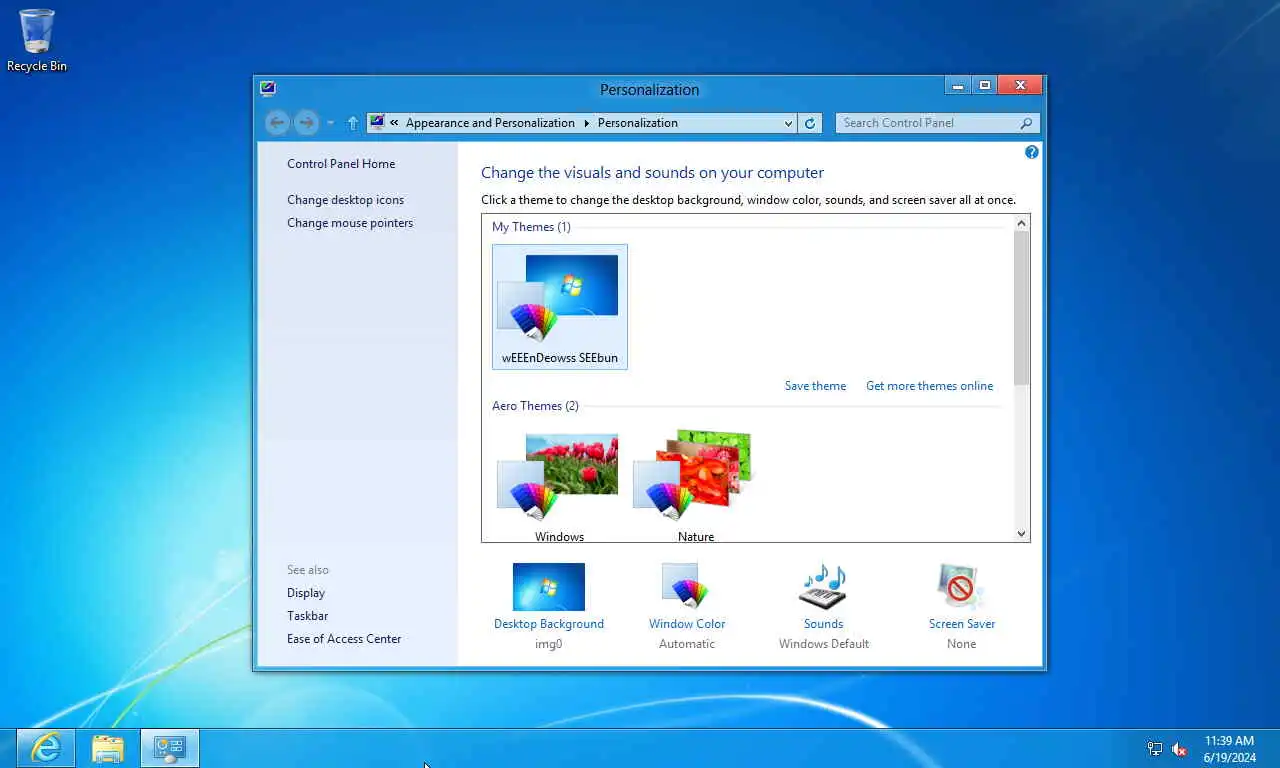
Task: Click the search magnifier icon
Action: 1027,123
